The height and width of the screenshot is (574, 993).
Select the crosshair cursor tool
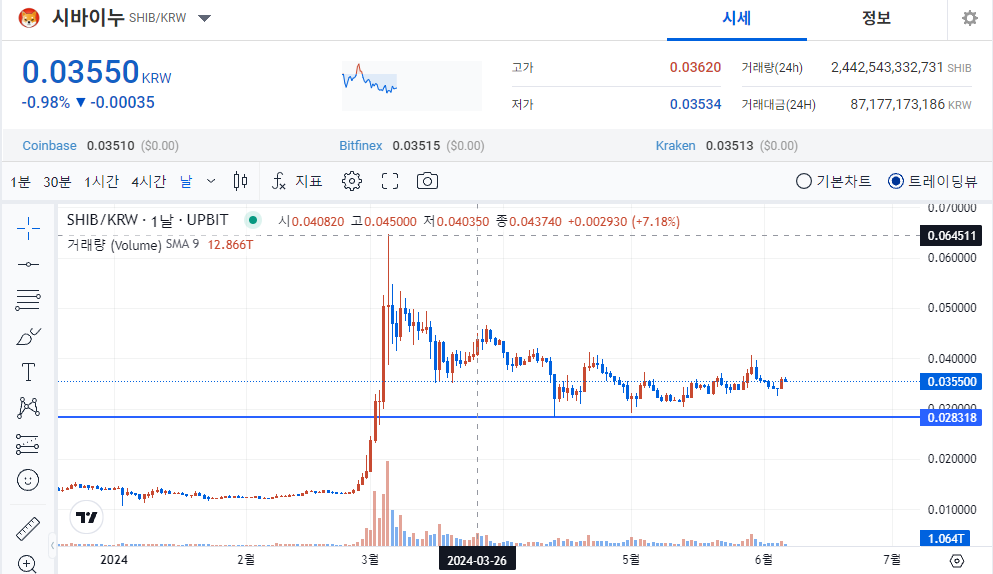[x=28, y=229]
